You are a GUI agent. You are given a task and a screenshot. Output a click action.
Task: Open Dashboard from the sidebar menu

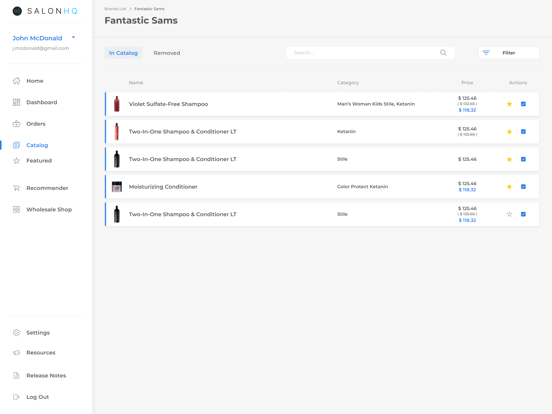pos(42,102)
